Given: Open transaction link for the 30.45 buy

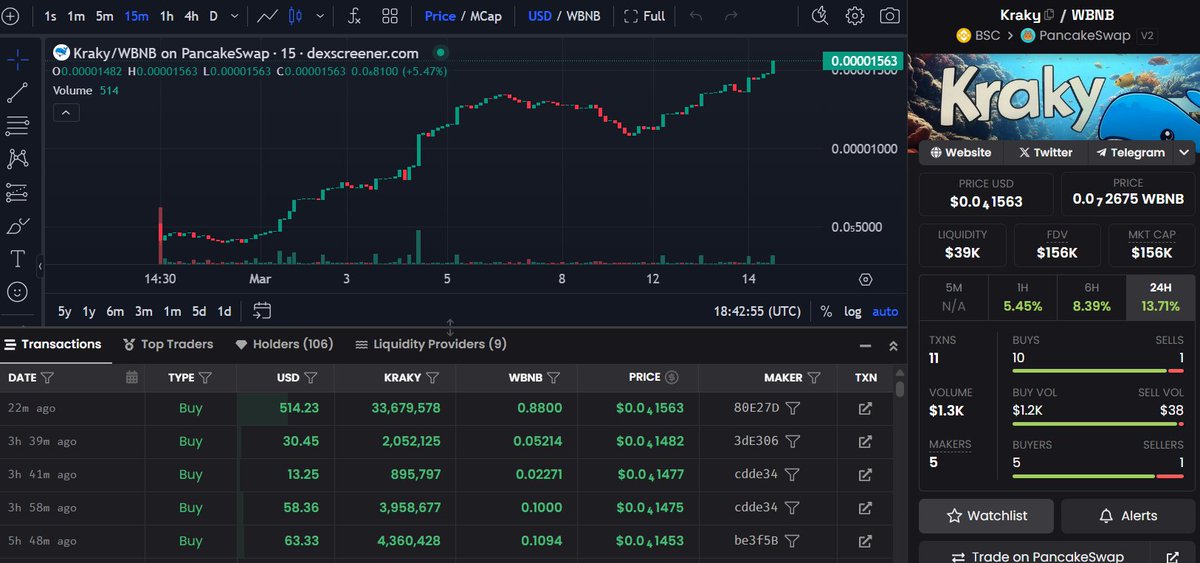Looking at the screenshot, I should pyautogui.click(x=865, y=442).
